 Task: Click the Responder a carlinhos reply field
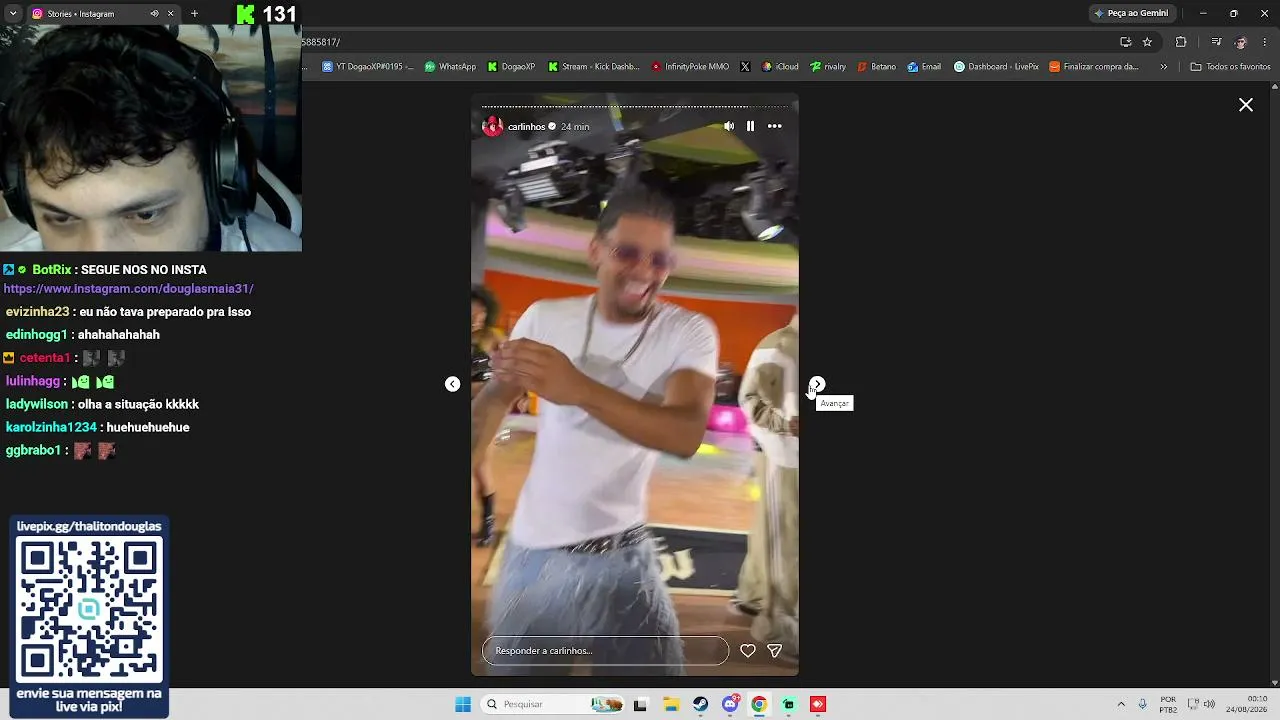click(x=606, y=650)
